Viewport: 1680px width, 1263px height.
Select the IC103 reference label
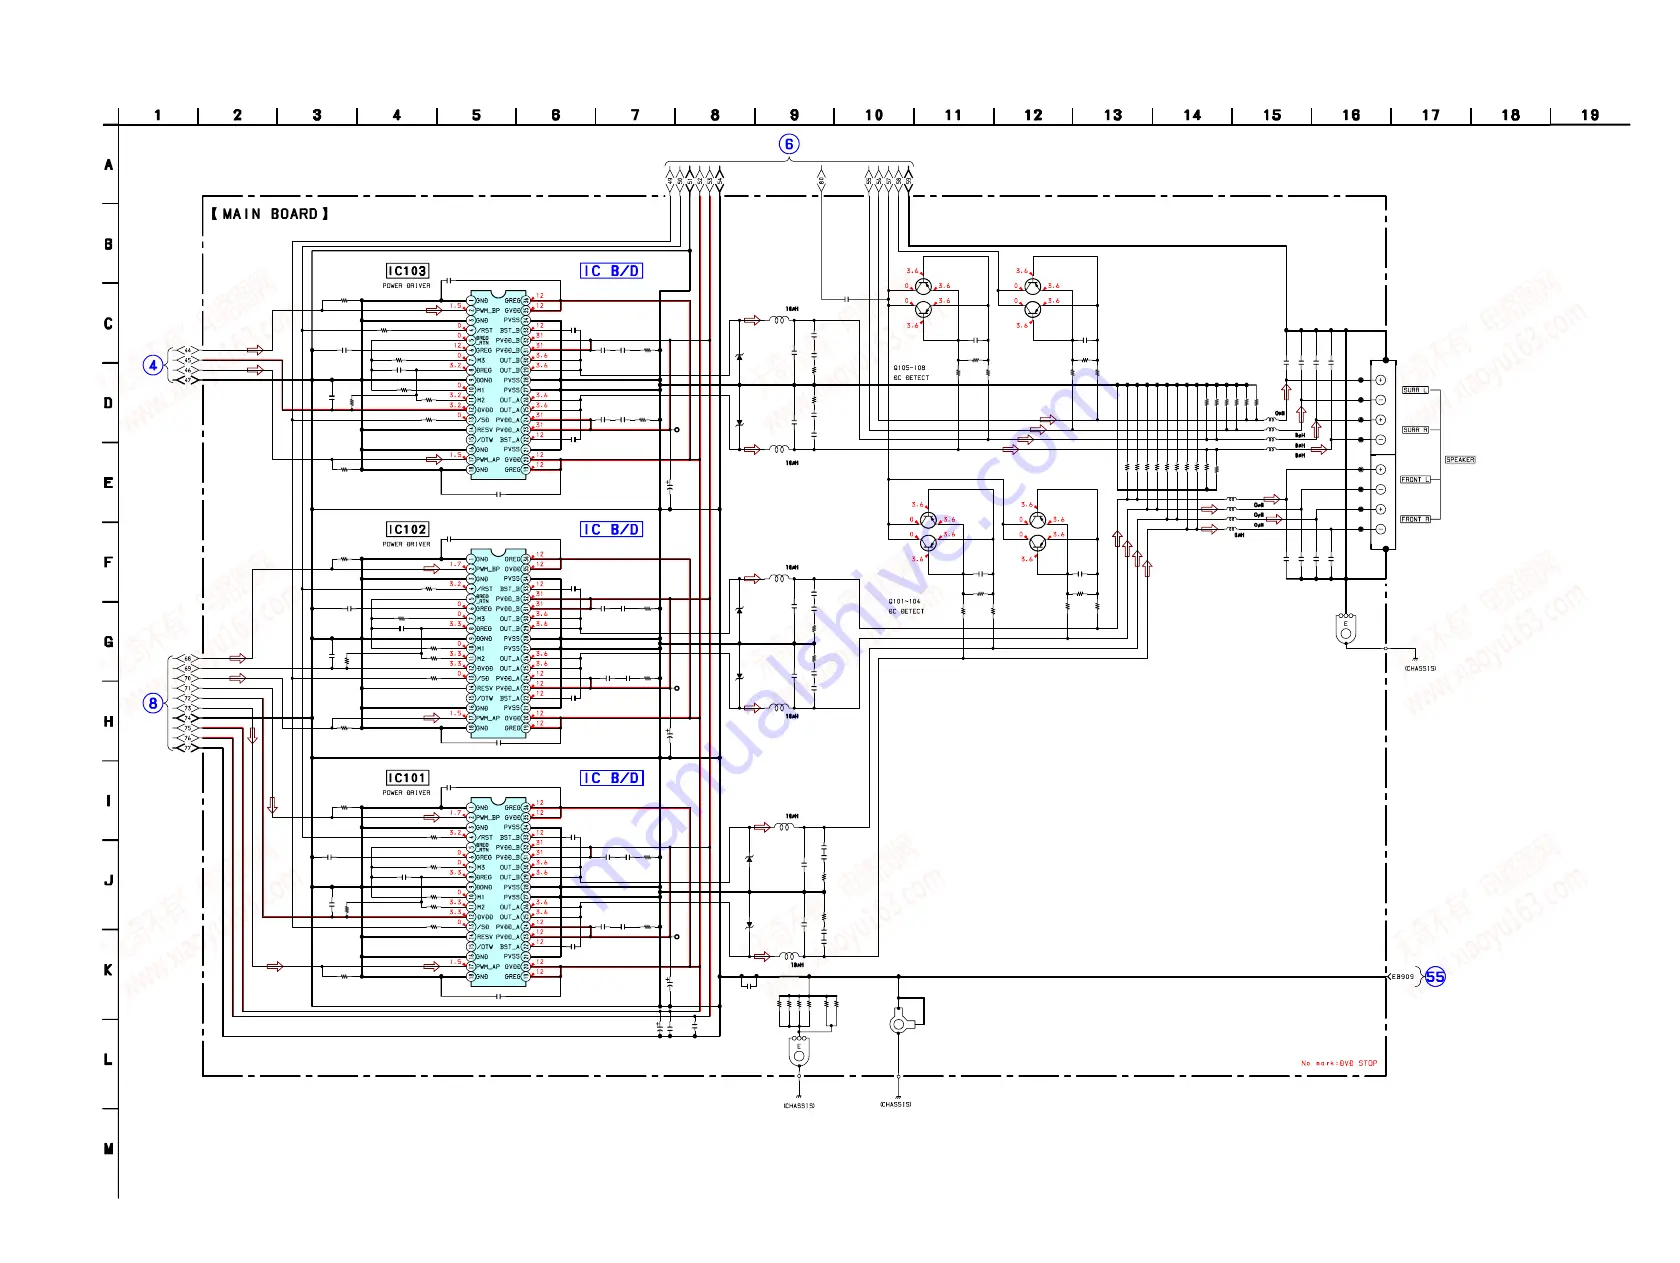407,271
